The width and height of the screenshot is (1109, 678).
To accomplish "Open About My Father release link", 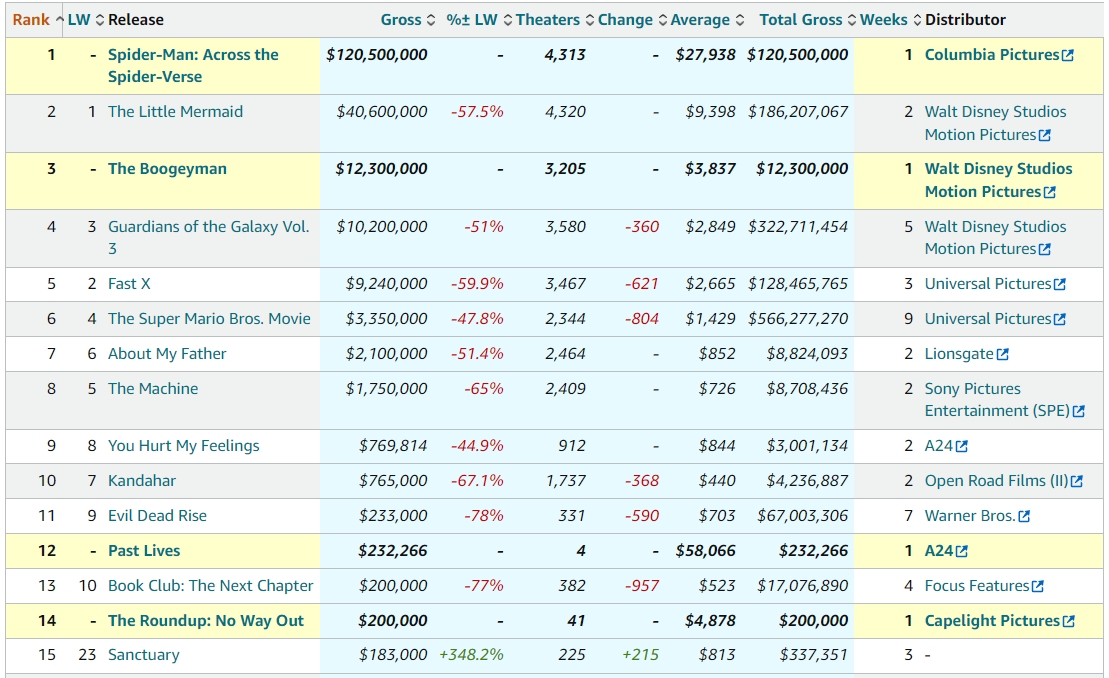I will (x=167, y=353).
